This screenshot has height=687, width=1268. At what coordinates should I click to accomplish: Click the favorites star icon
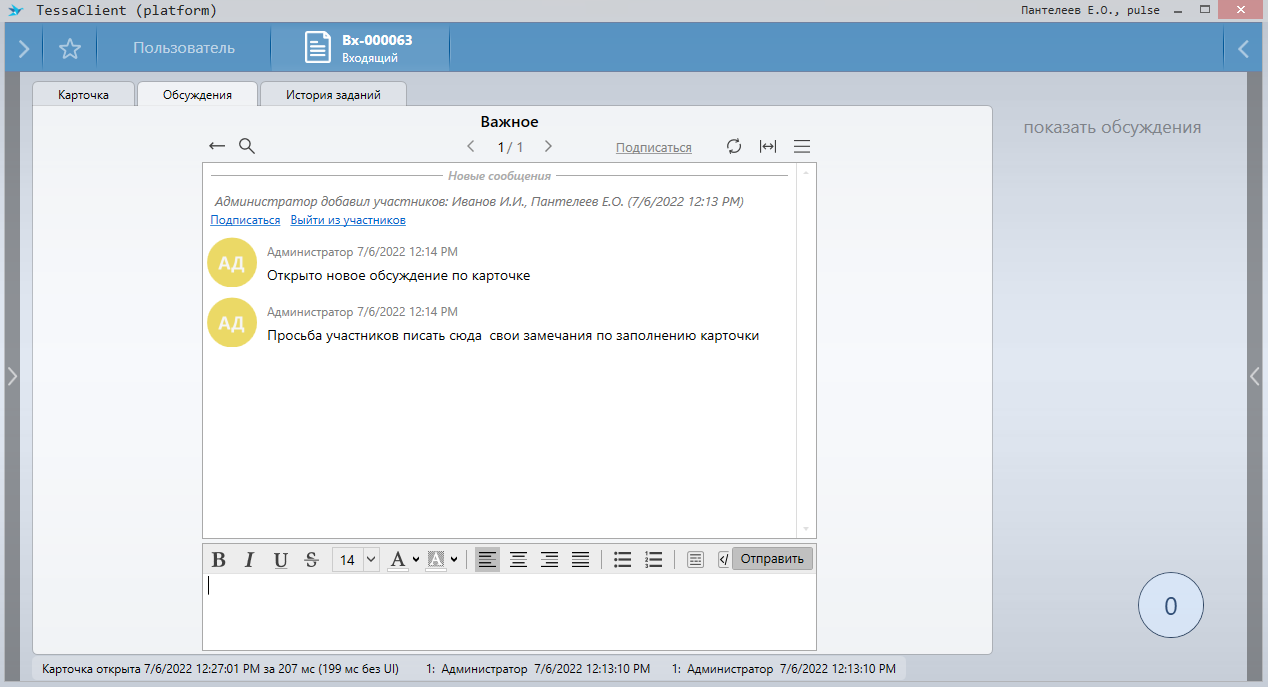coord(69,49)
